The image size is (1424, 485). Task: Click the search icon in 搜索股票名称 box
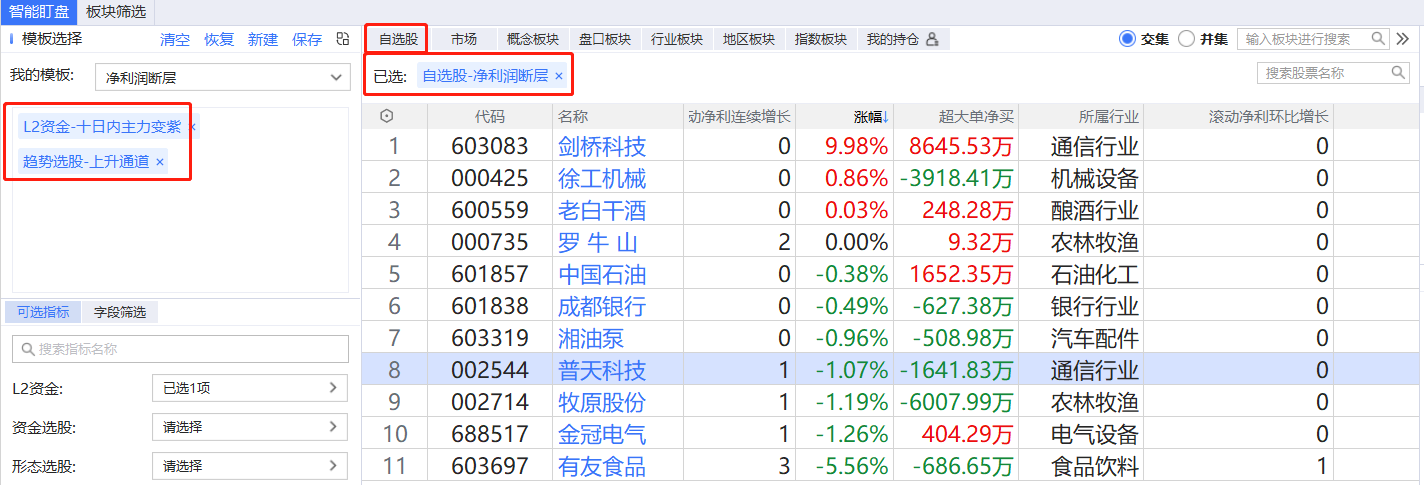[x=1398, y=73]
